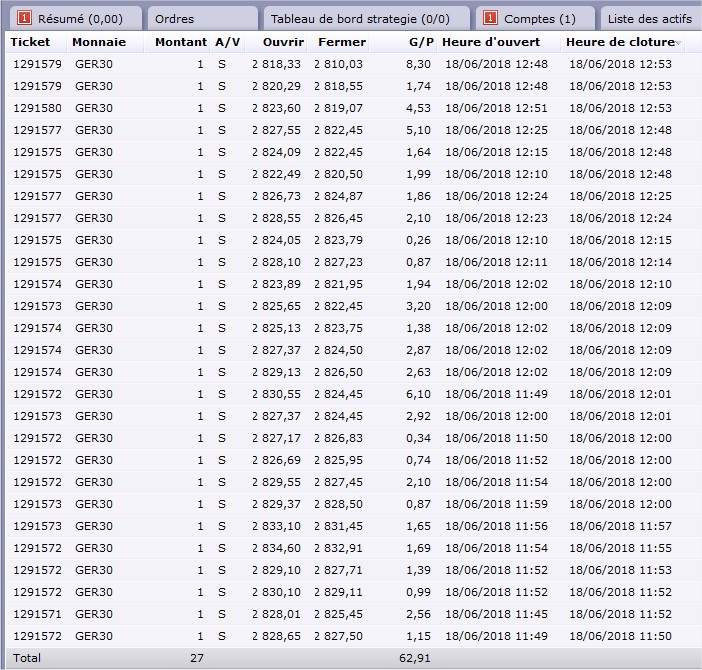Select open price 2 829,13

(x=276, y=372)
